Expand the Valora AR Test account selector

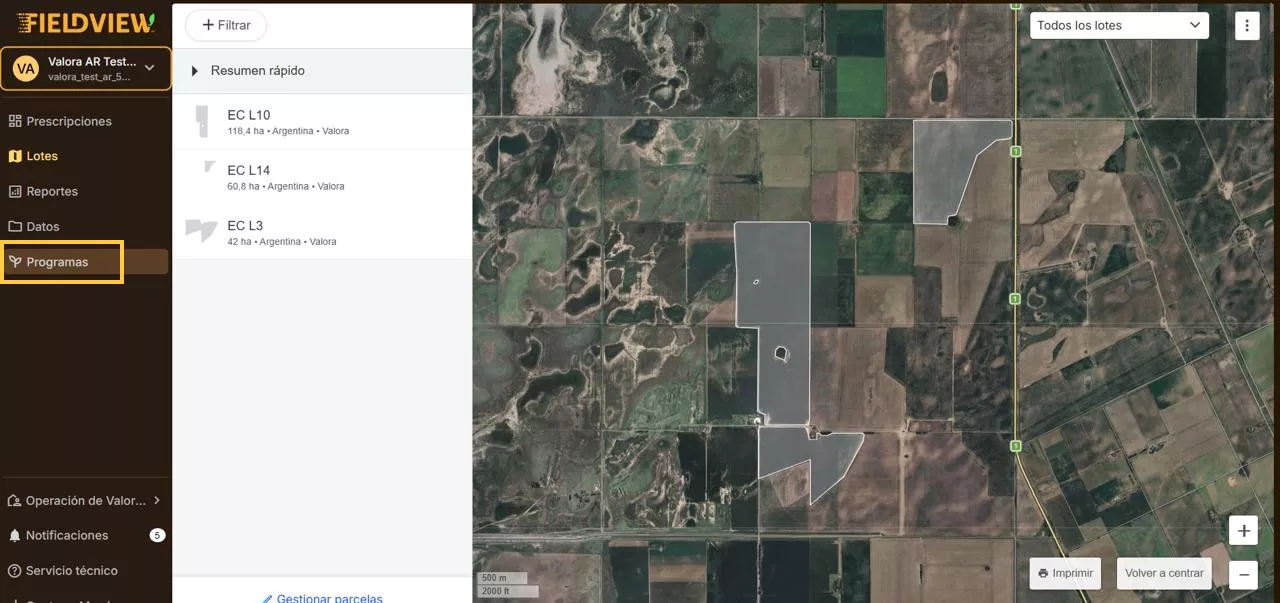tap(149, 68)
